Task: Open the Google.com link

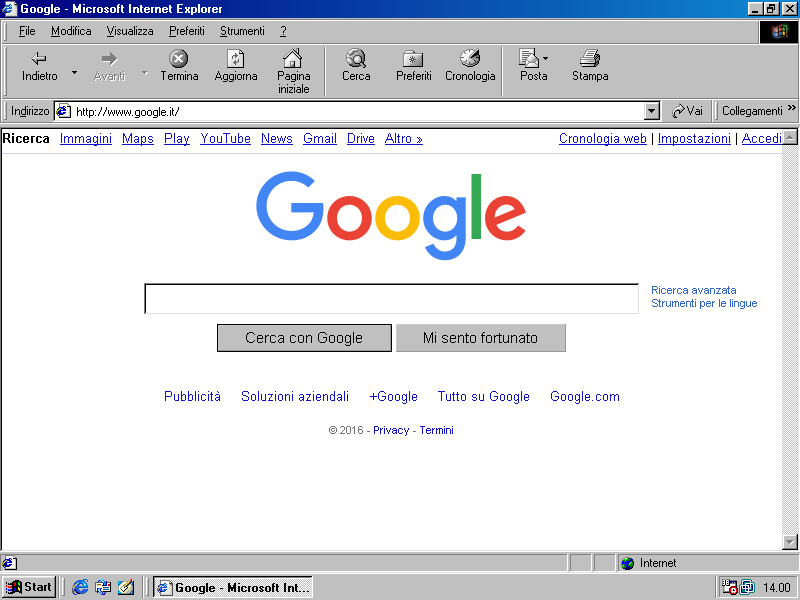Action: coord(585,396)
